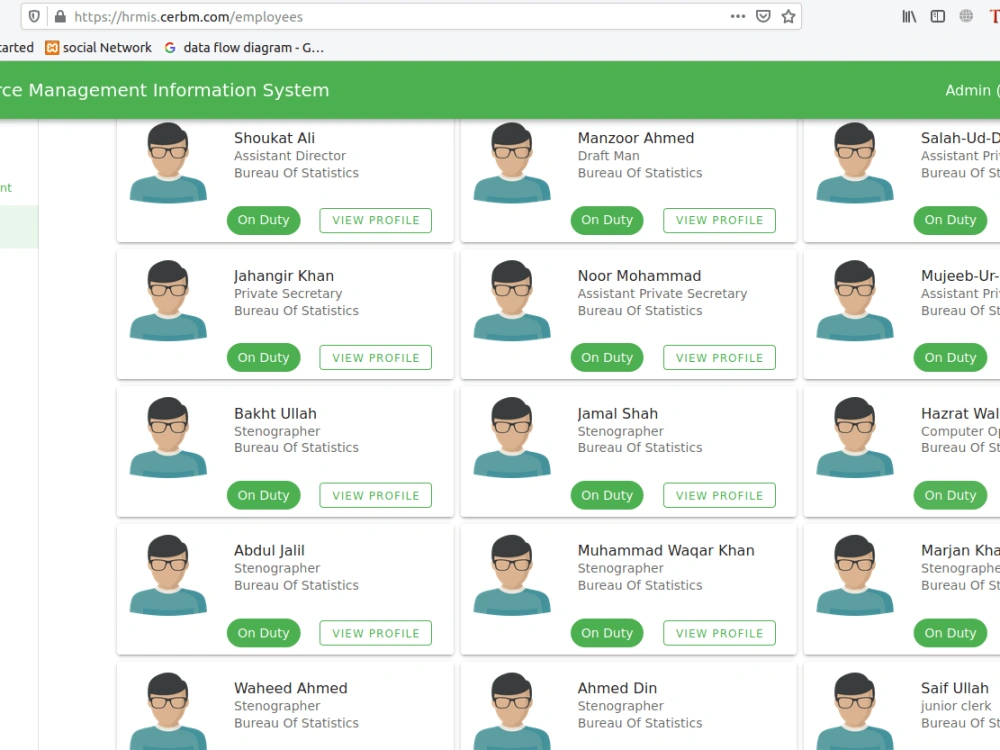1000x750 pixels.
Task: Click the tracking protection shield icon
Action: click(x=34, y=17)
